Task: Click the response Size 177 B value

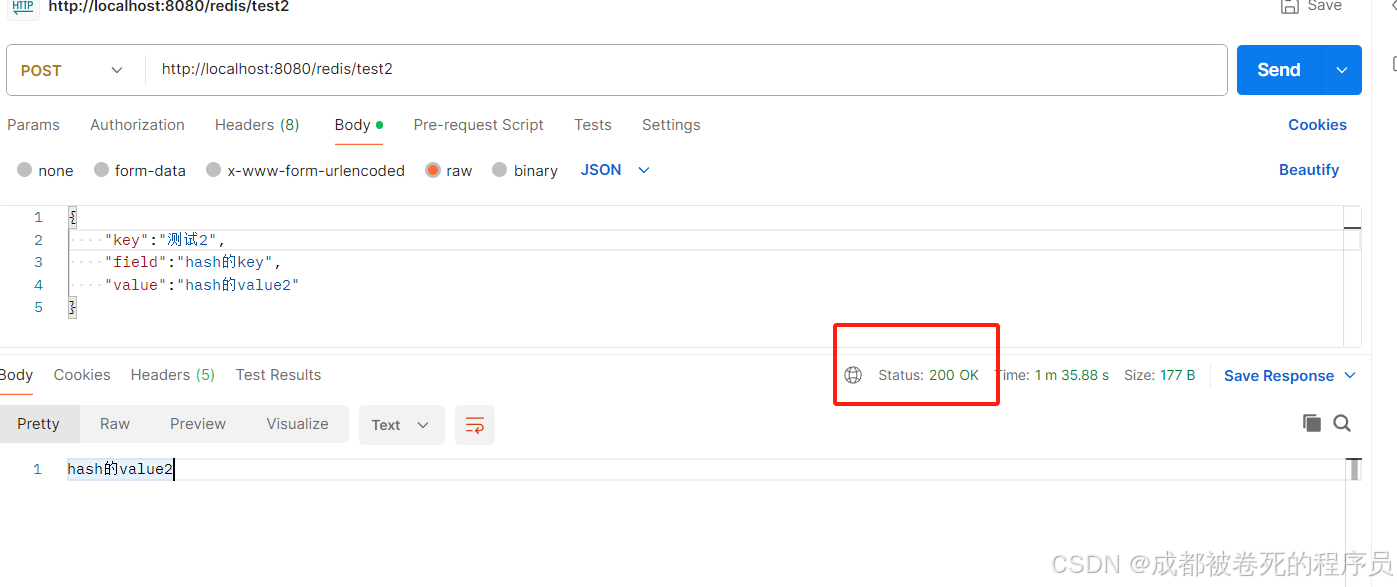Action: [1160, 375]
